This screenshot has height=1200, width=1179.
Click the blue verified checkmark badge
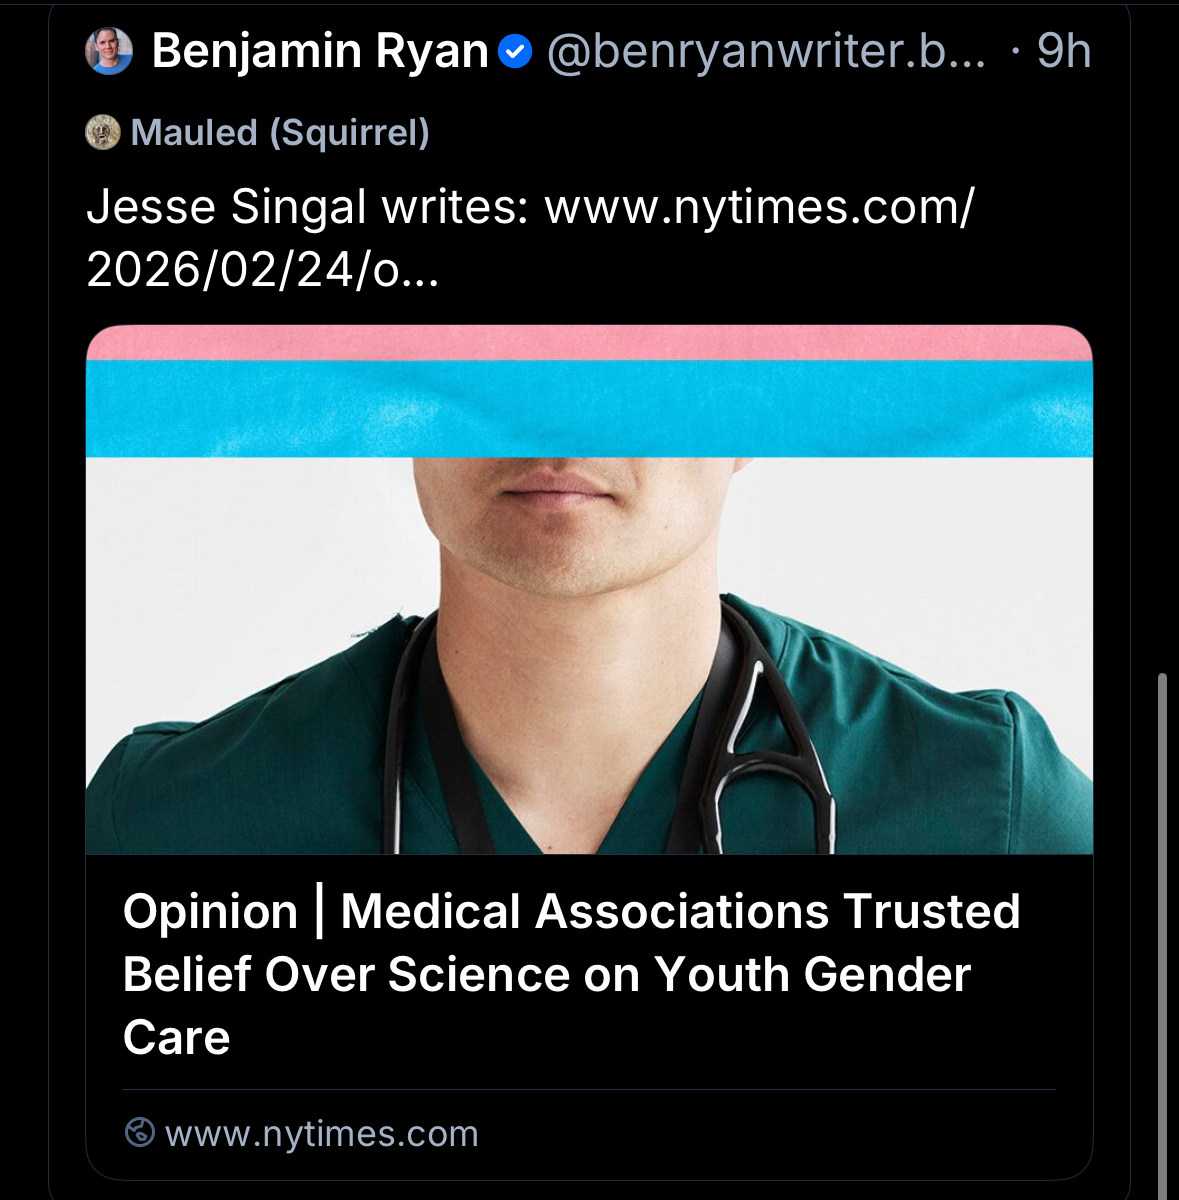(515, 51)
